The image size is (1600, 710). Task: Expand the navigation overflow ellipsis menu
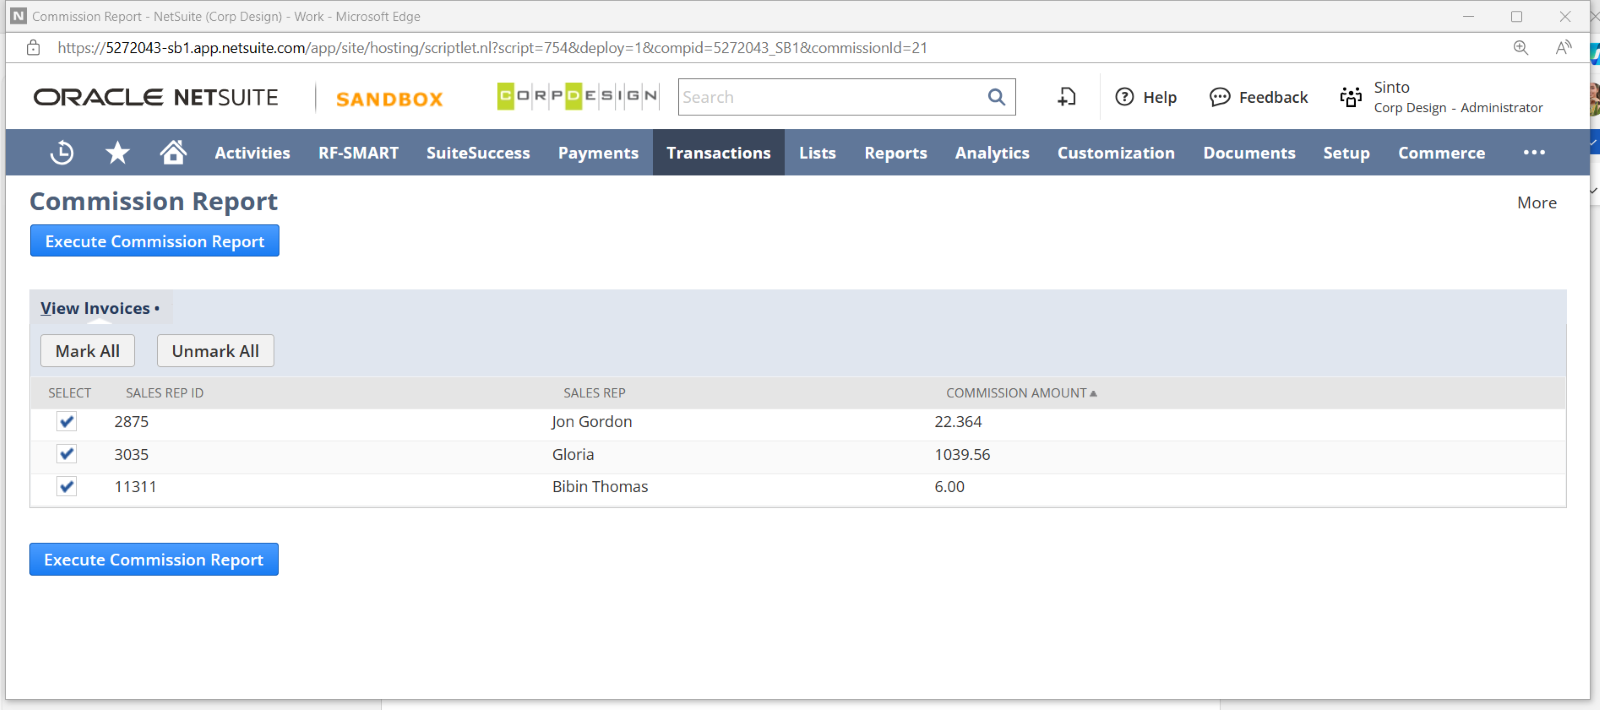(x=1534, y=153)
